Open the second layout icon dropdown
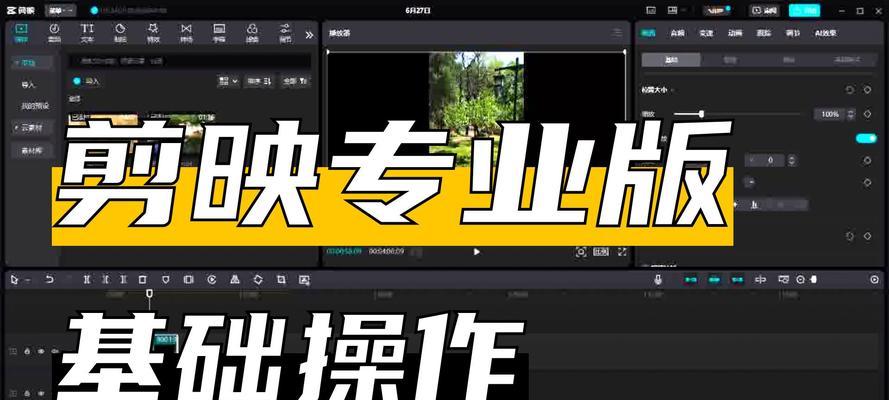Image resolution: width=889 pixels, height=400 pixels. (x=677, y=10)
